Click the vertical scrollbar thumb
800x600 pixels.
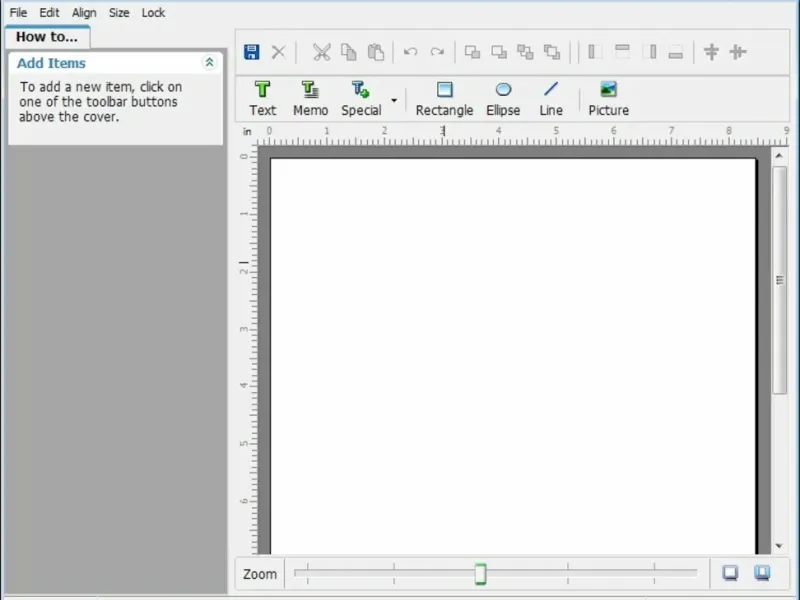click(x=779, y=280)
